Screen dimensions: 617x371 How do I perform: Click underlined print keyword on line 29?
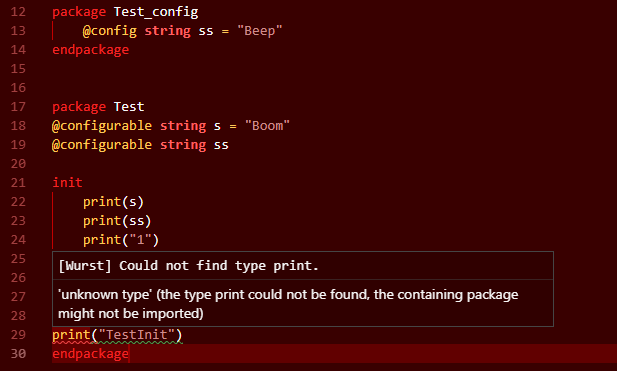pos(71,335)
